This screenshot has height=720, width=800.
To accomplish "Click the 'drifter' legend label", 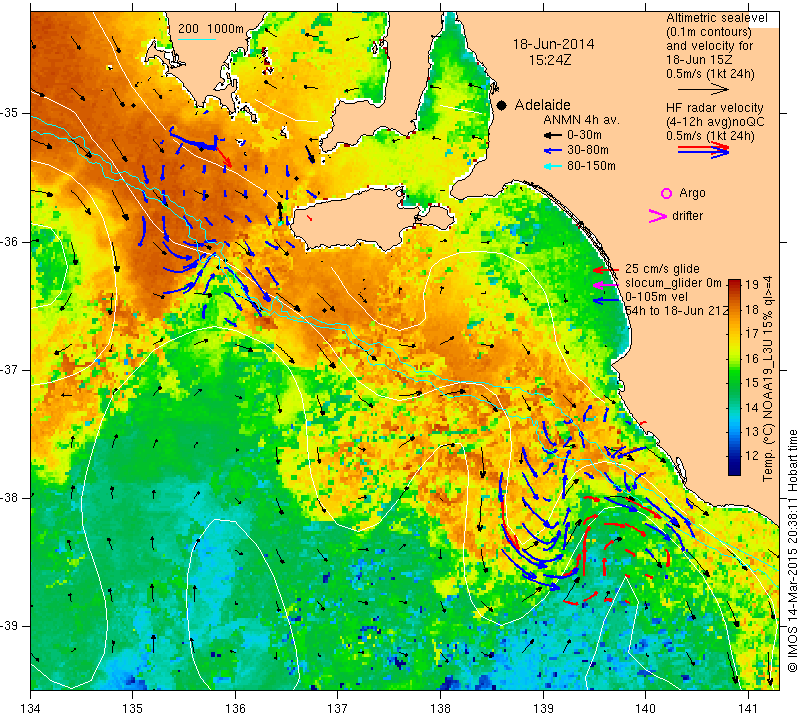I will 687,216.
